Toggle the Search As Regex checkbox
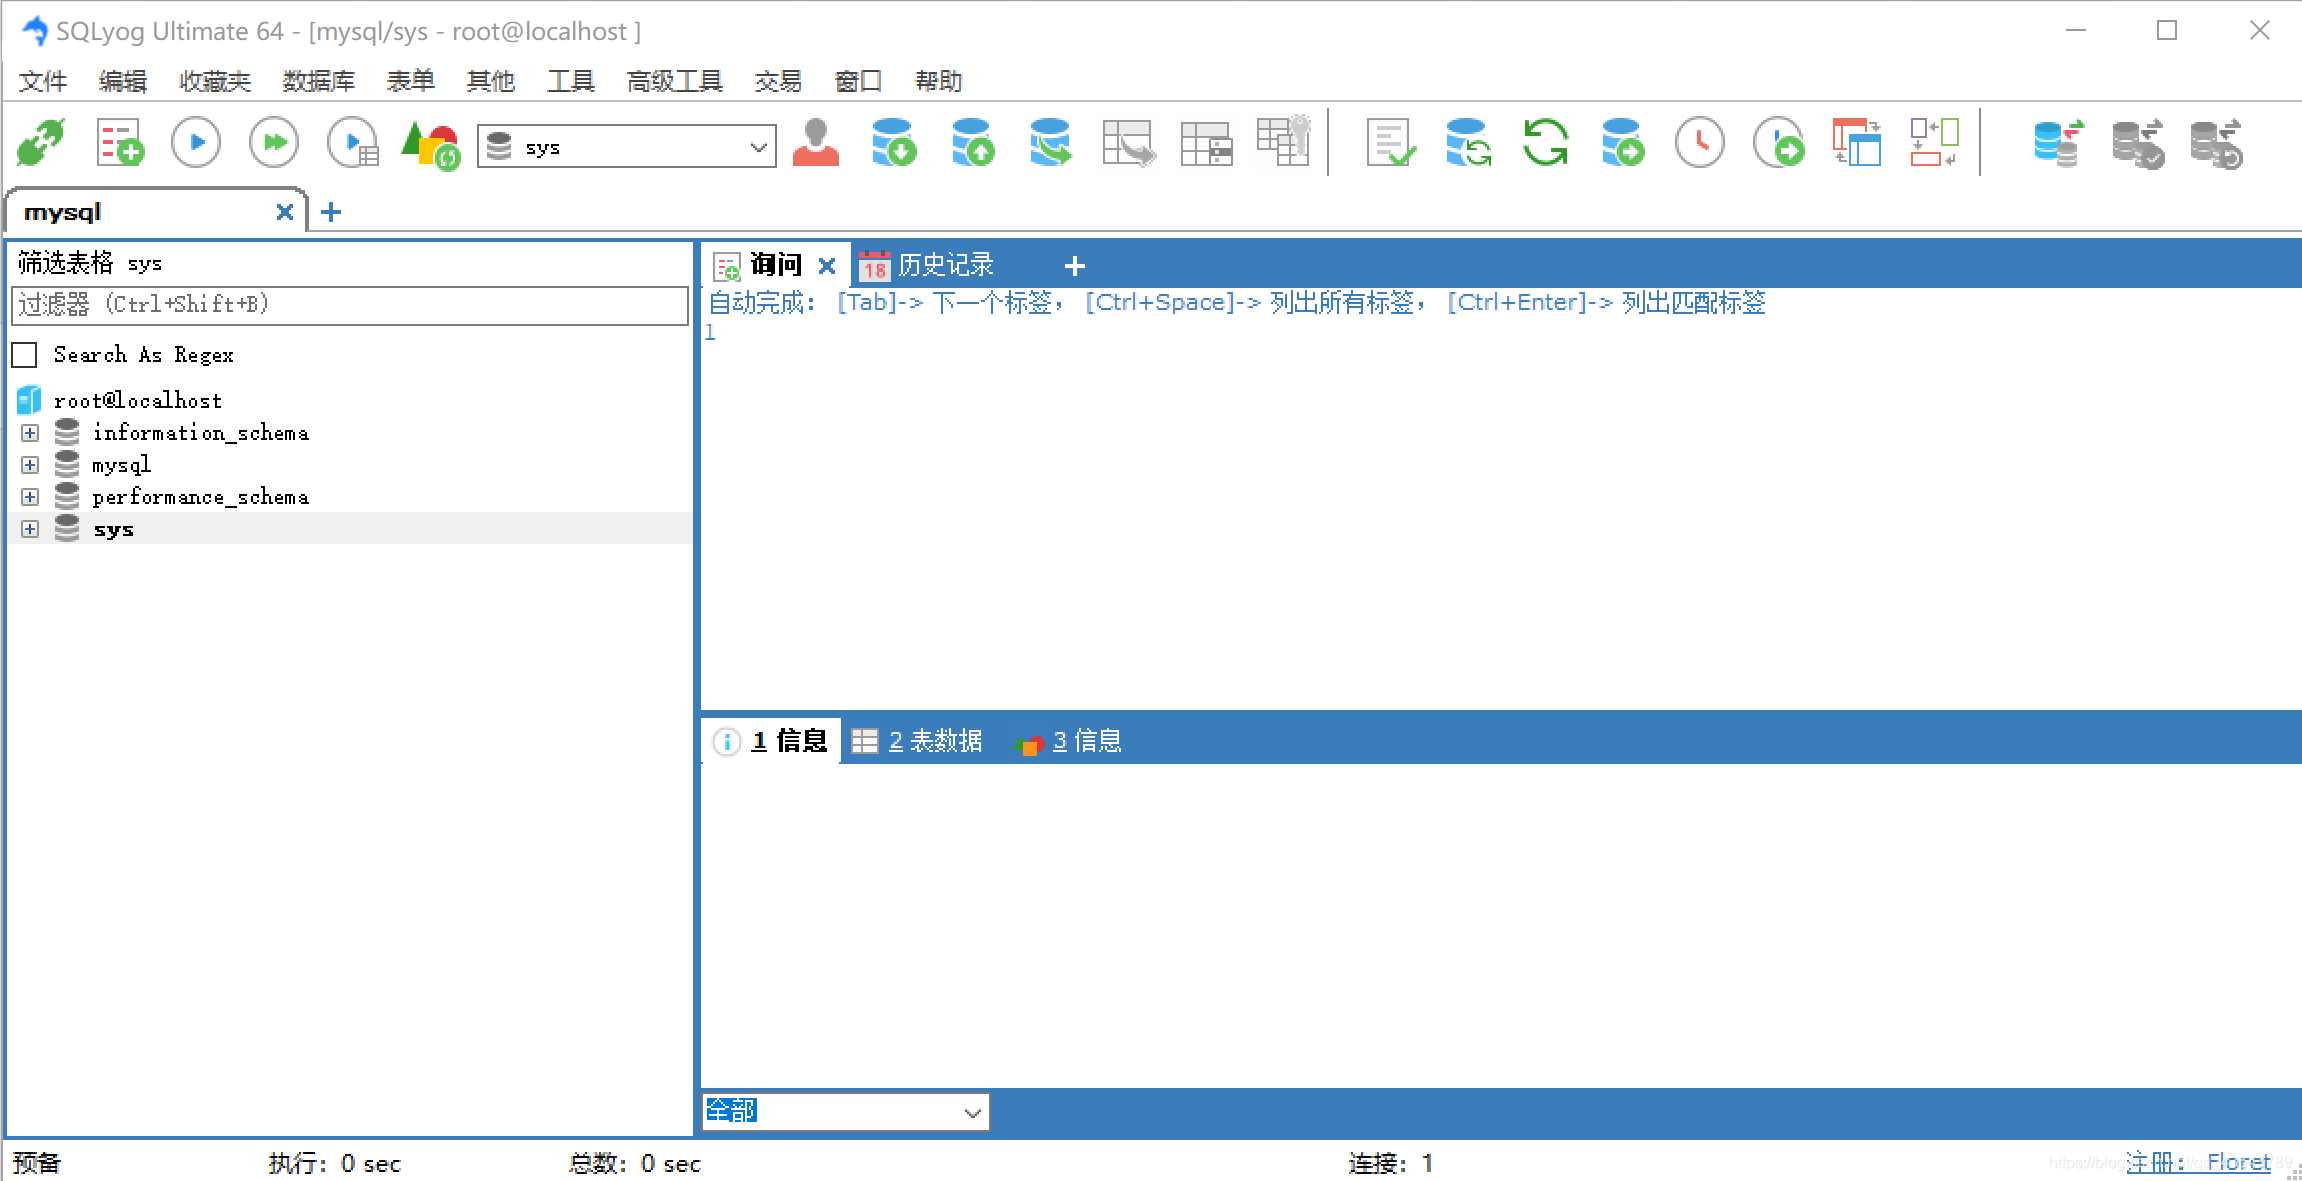This screenshot has width=2302, height=1181. (x=24, y=355)
